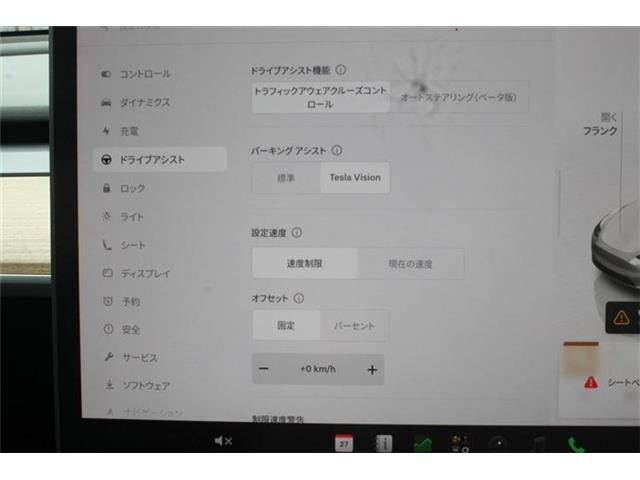The height and width of the screenshot is (480, 640).
Task: Show info for パーキングアシスト
Action: [x=337, y=150]
